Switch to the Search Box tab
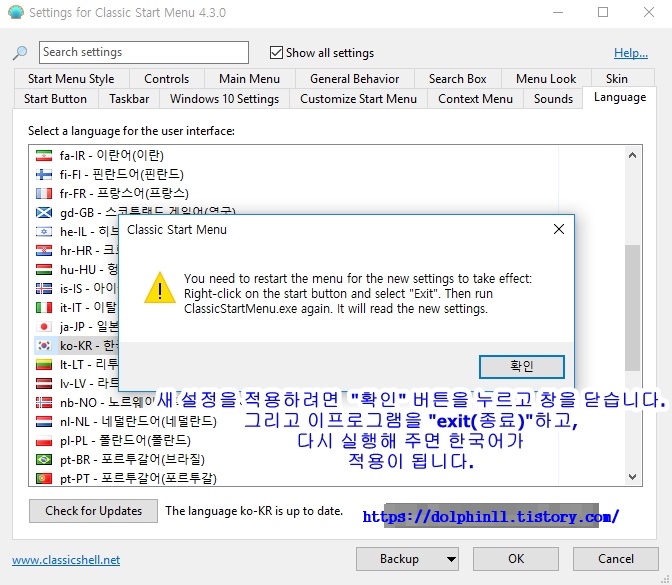Image resolution: width=672 pixels, height=585 pixels. click(458, 79)
